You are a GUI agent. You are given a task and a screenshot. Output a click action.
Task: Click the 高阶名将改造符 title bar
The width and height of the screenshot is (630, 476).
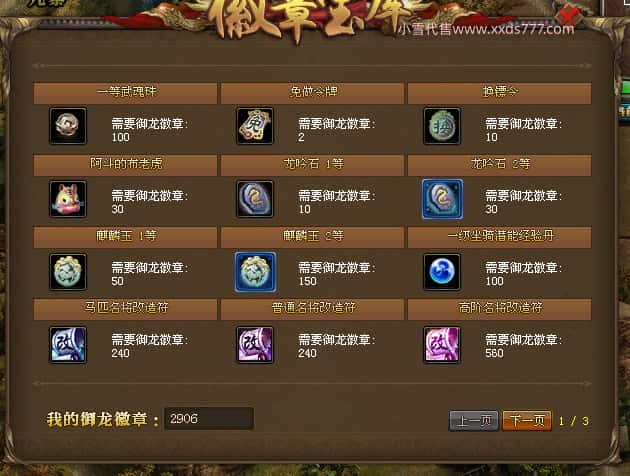click(x=499, y=309)
